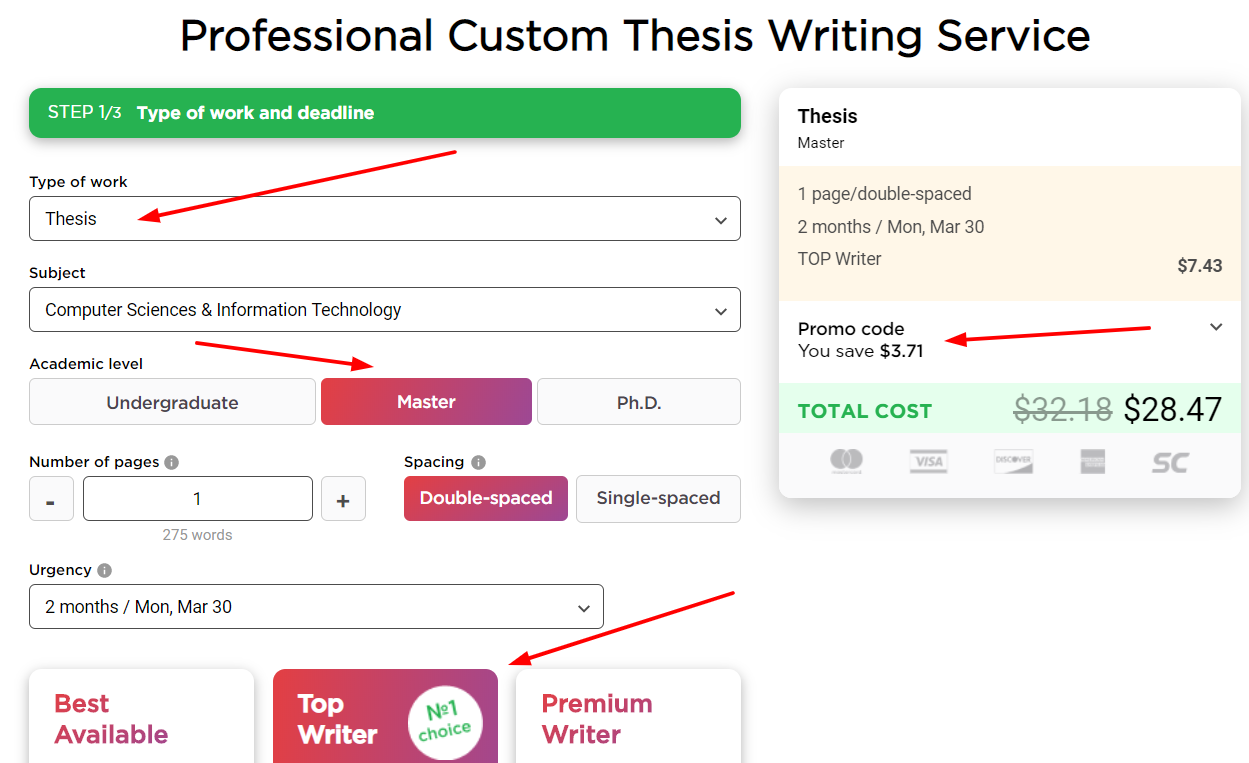Click the American Express payment icon
This screenshot has height=763, width=1249.
(1092, 461)
